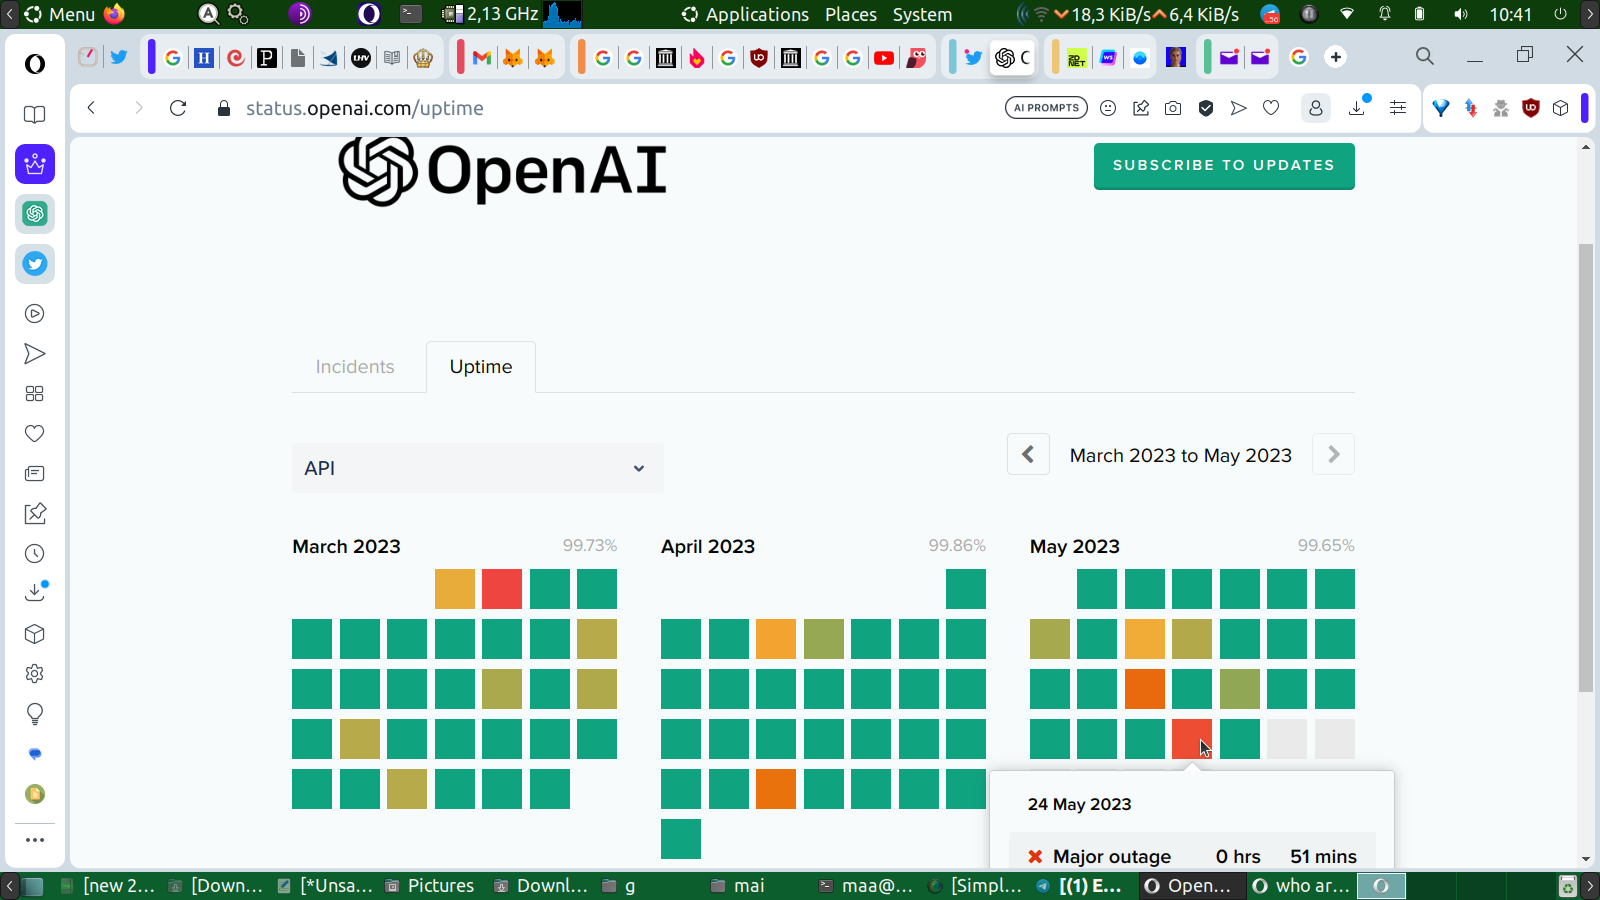Reload the page
The image size is (1600, 900).
(x=178, y=108)
